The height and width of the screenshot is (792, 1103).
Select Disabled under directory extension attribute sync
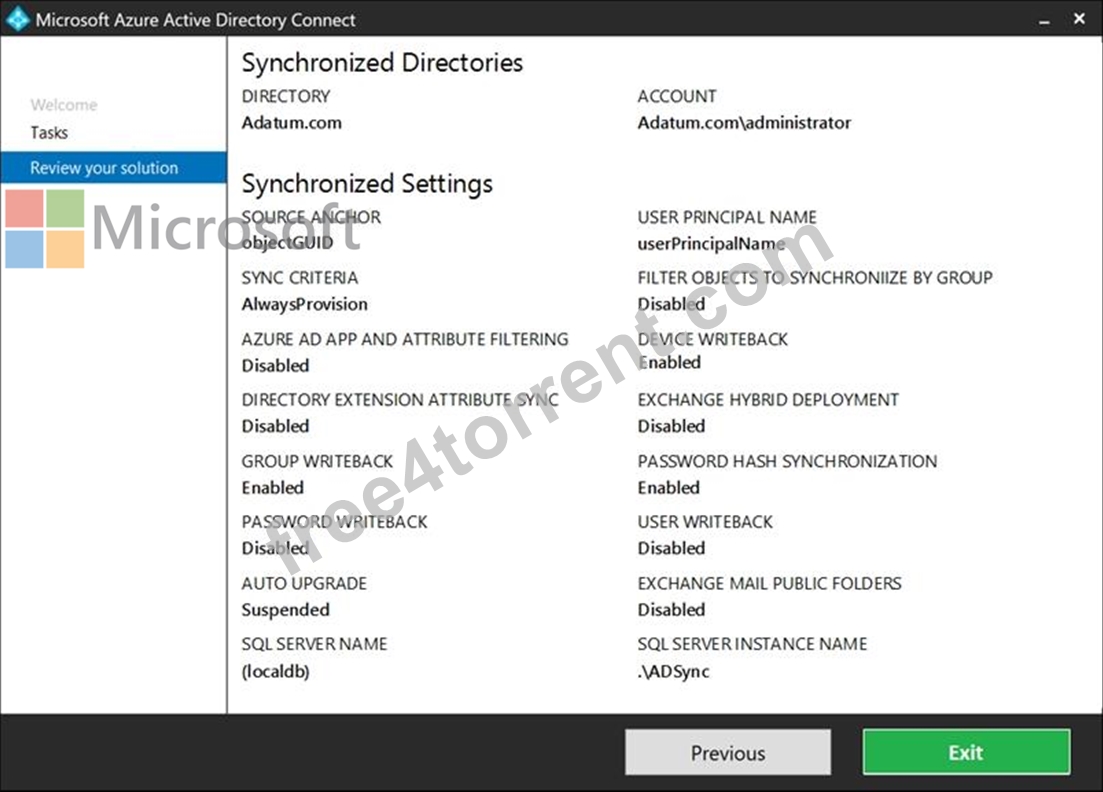click(x=276, y=426)
